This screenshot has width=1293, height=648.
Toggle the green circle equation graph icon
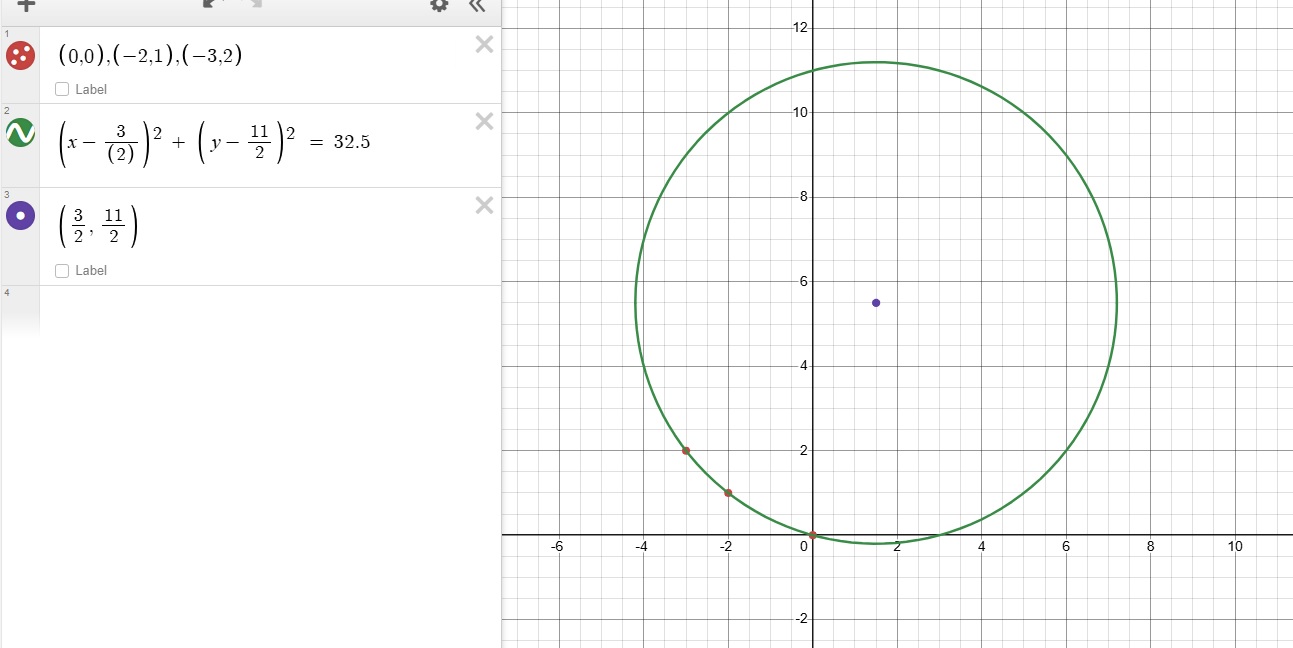click(x=20, y=132)
